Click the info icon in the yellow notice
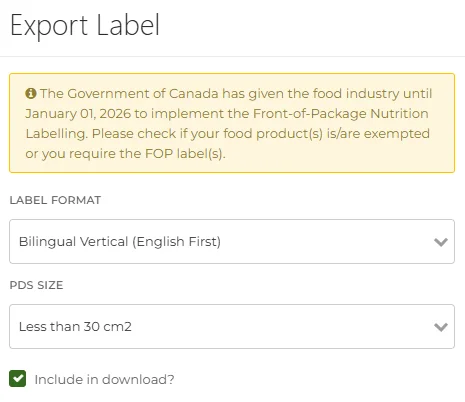The height and width of the screenshot is (402, 465). pos(31,93)
